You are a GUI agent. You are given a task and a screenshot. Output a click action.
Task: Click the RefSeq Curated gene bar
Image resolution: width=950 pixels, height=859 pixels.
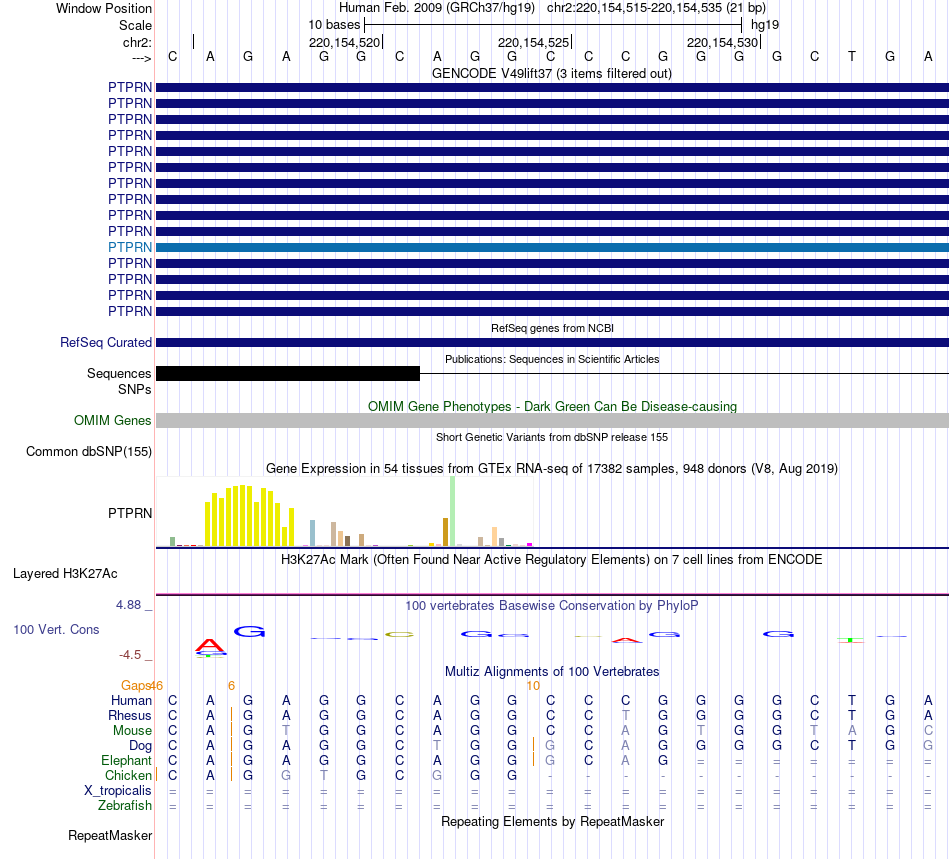point(552,342)
